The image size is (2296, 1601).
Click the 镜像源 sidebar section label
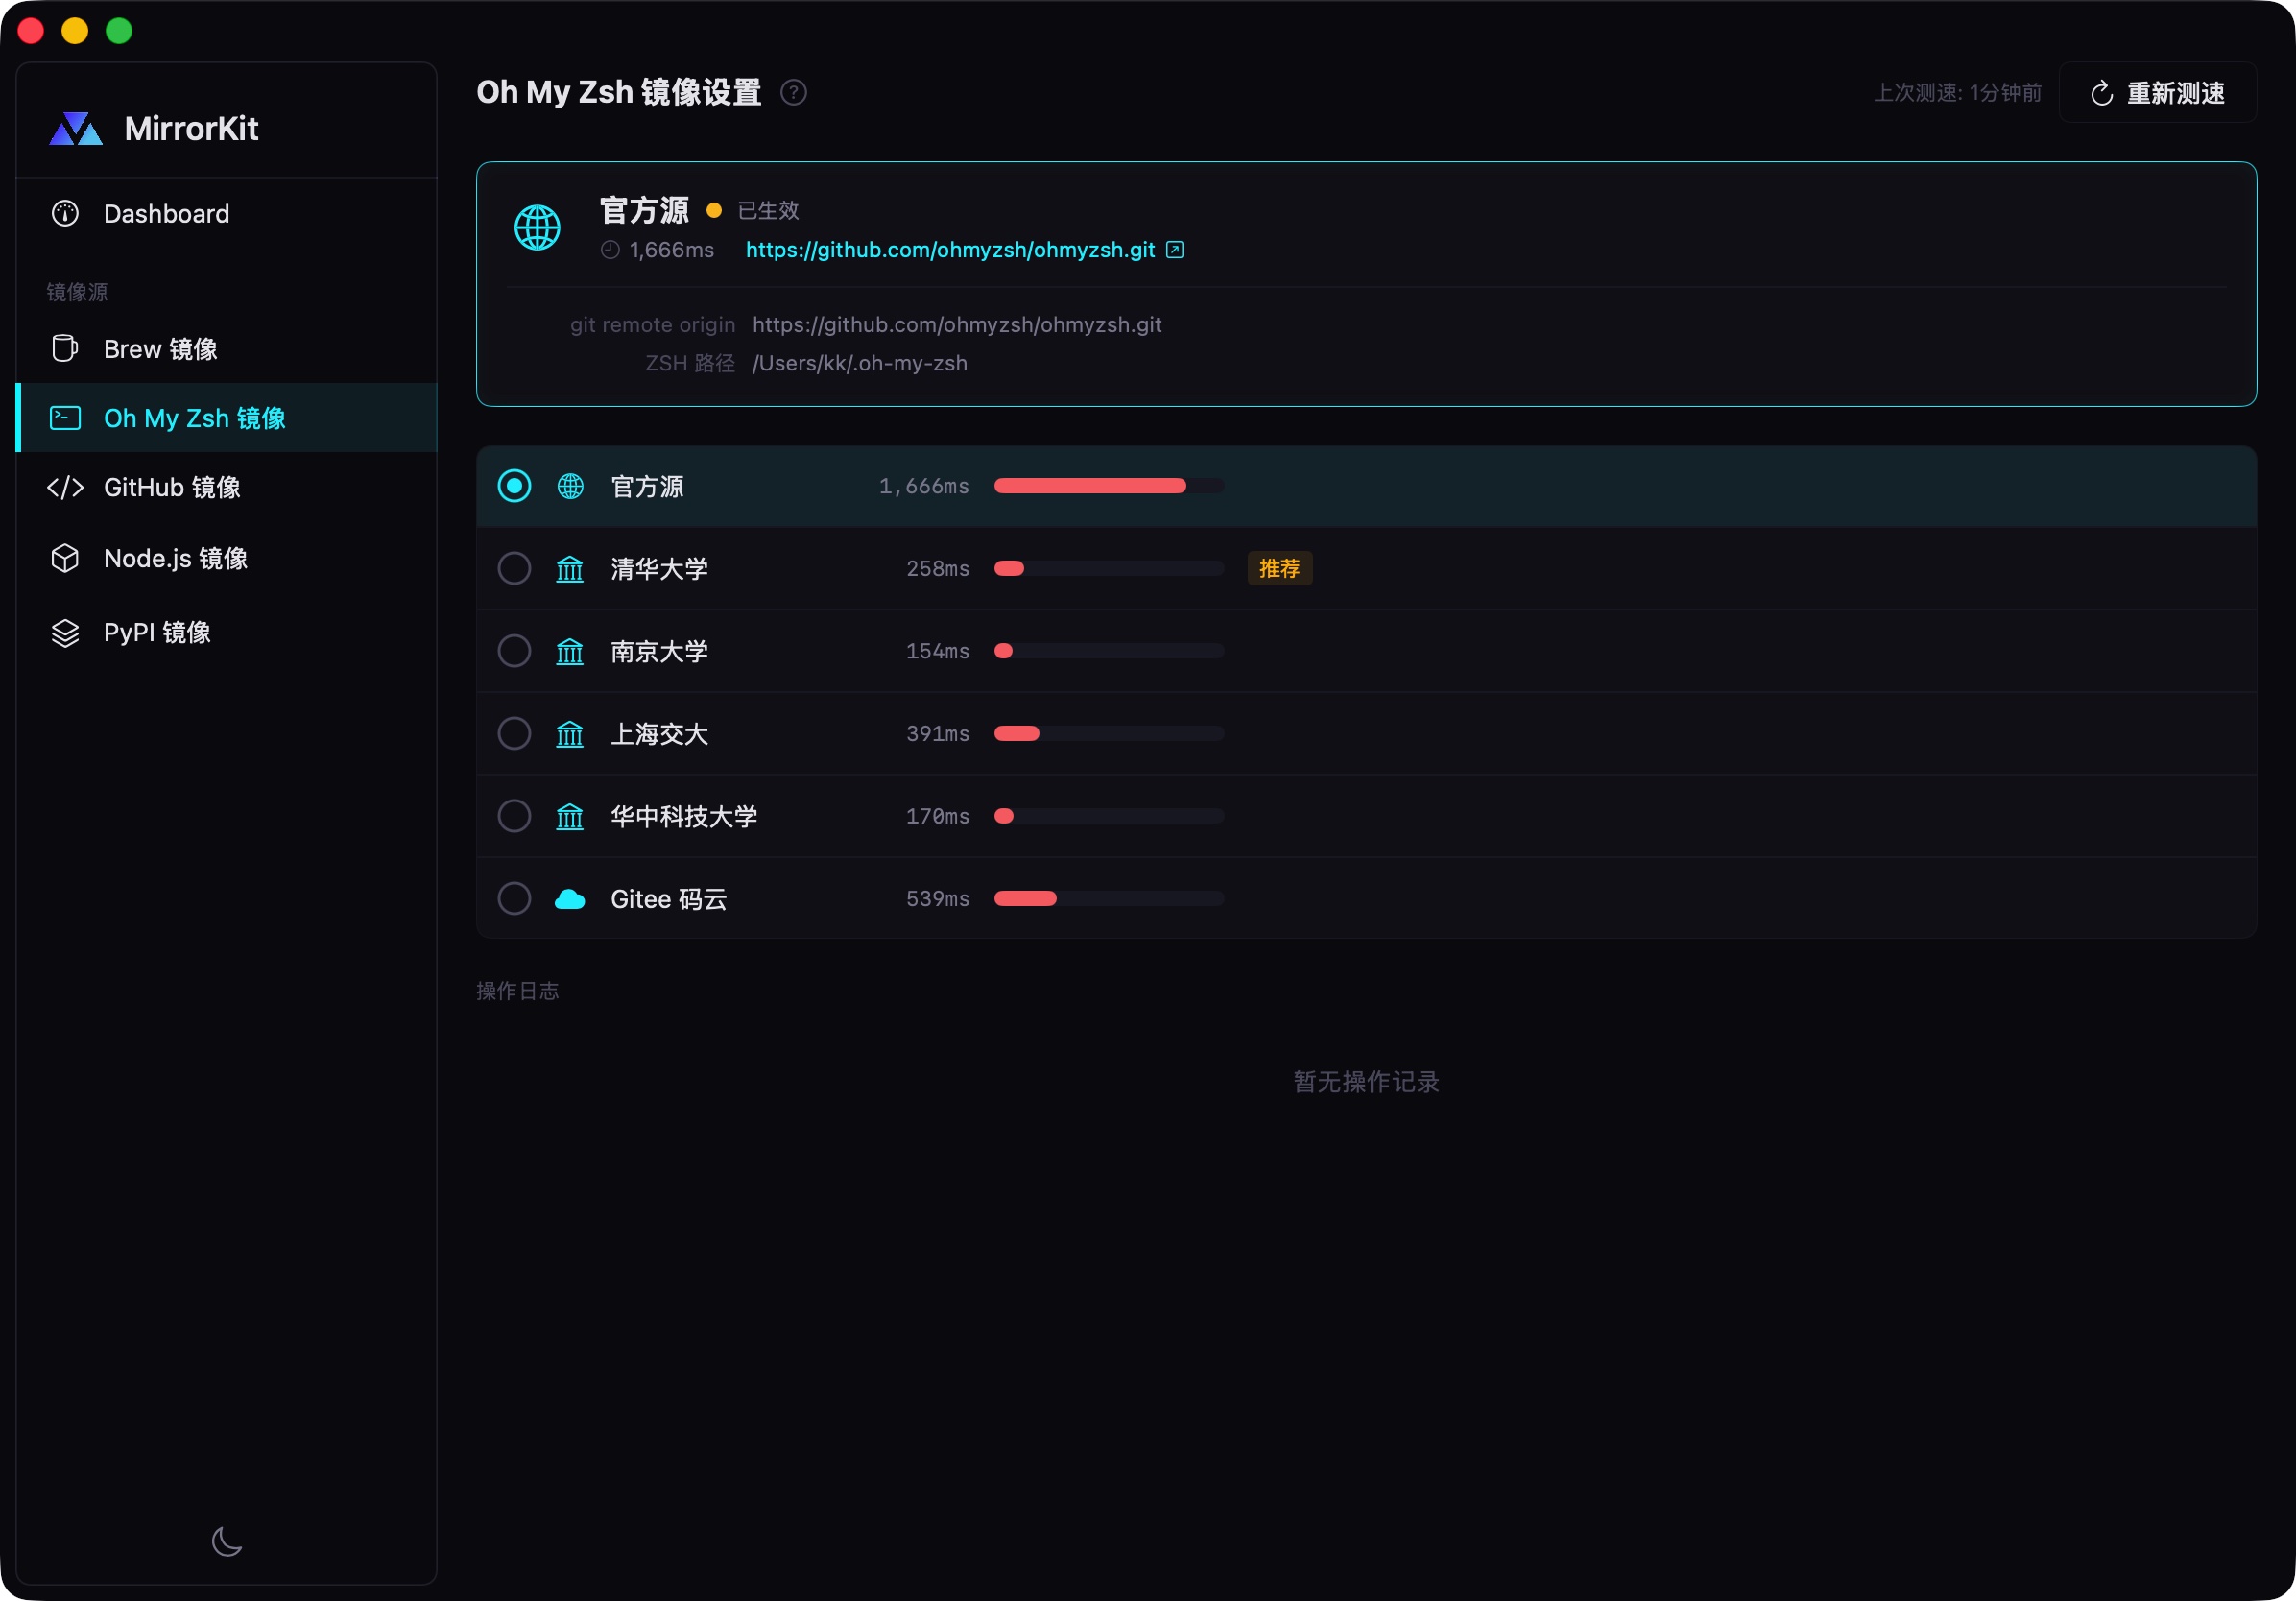pyautogui.click(x=77, y=292)
